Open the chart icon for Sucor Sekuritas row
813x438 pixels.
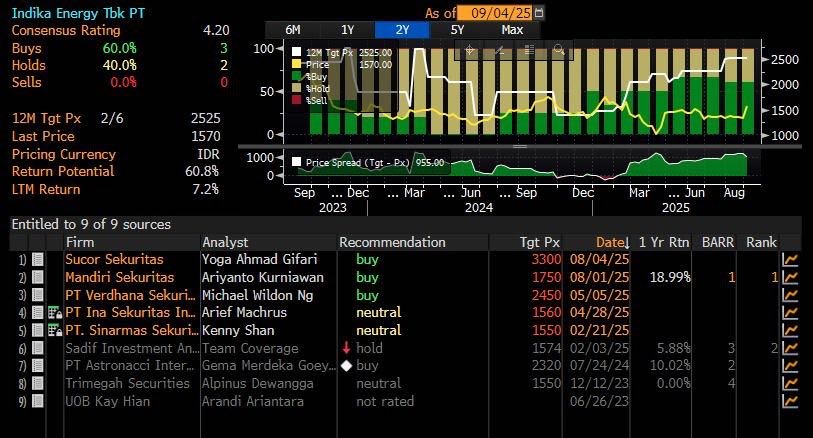(x=790, y=260)
